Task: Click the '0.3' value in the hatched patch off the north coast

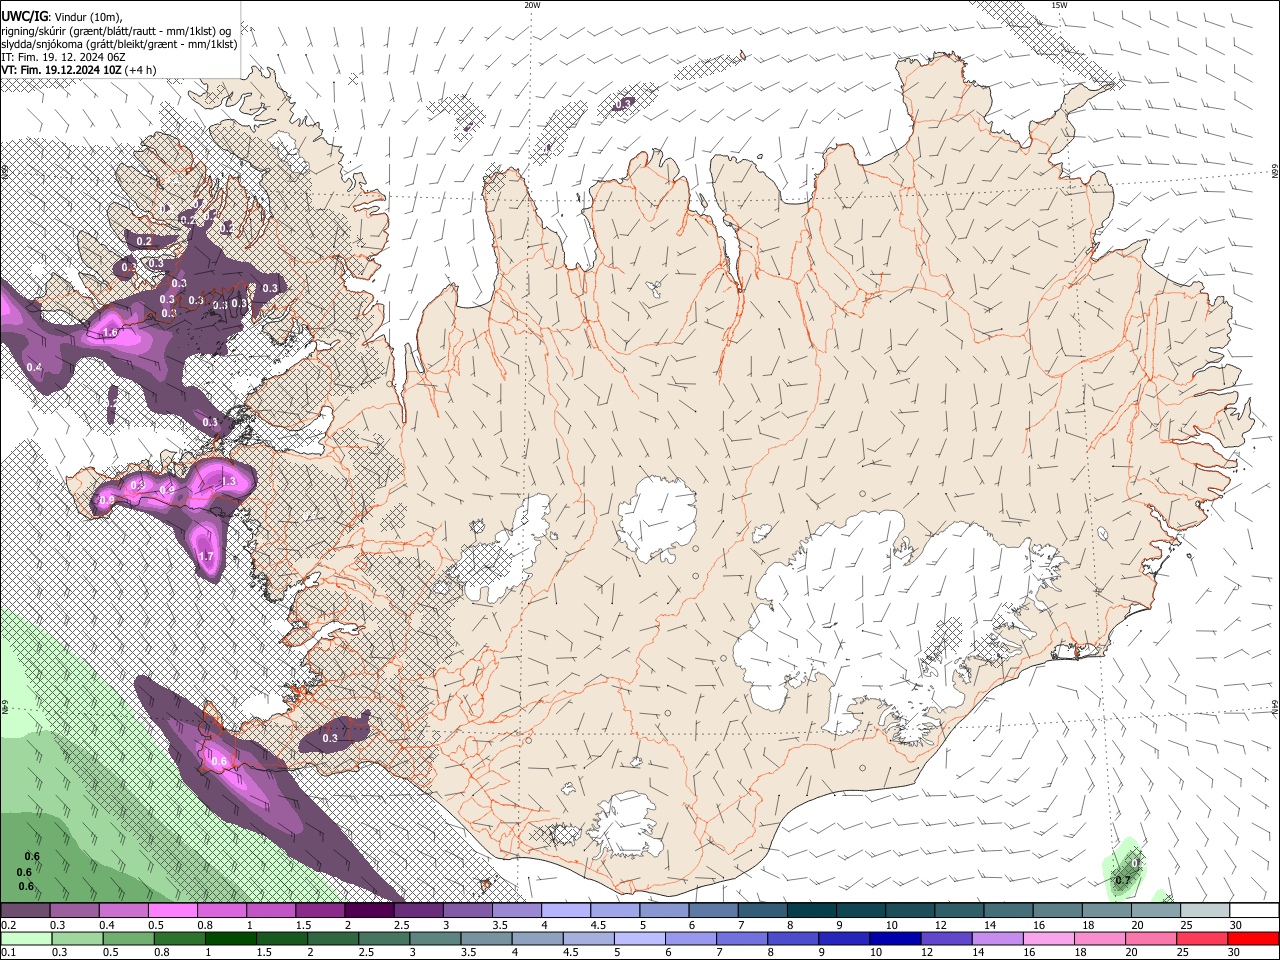Action: pos(623,104)
